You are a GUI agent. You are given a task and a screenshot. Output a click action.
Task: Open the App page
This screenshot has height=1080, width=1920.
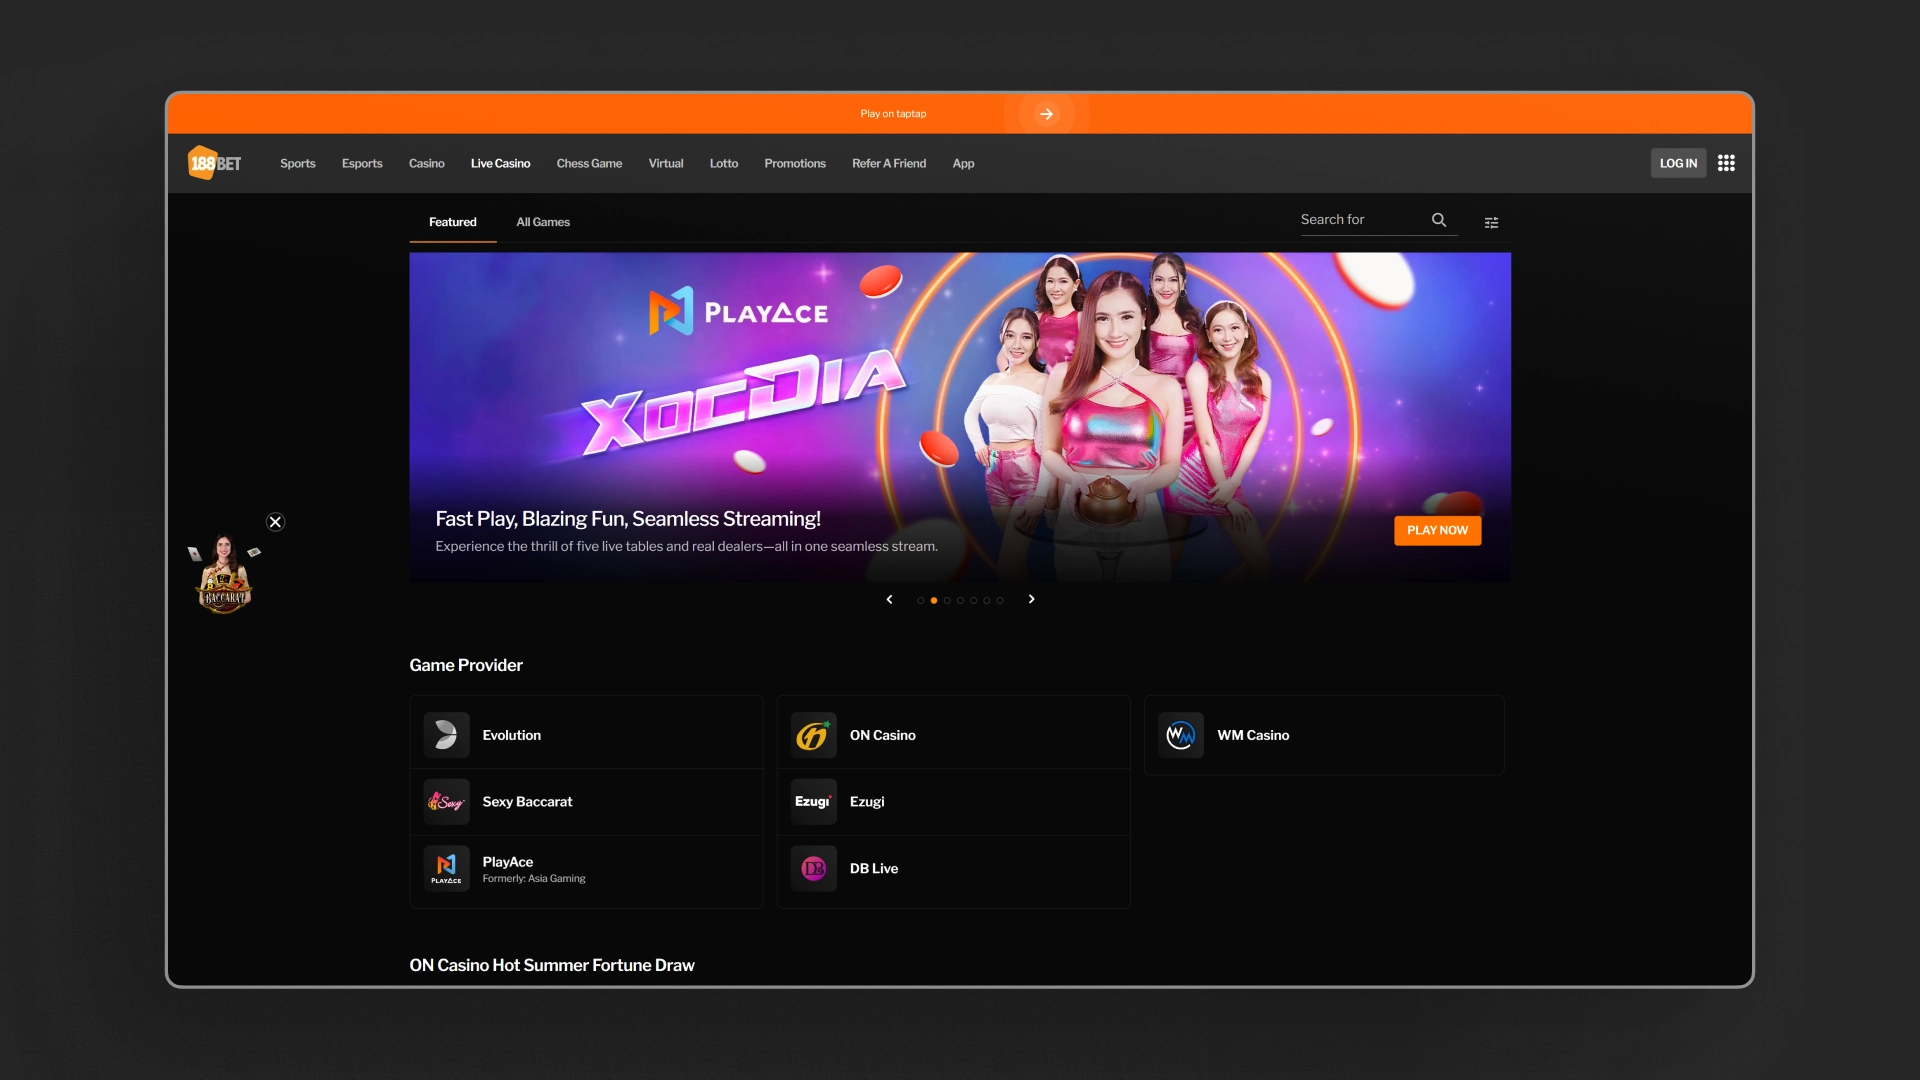point(963,163)
